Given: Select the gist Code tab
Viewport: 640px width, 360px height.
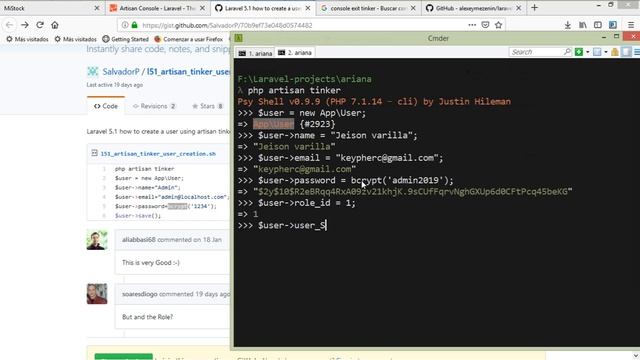Looking at the screenshot, I should pyautogui.click(x=106, y=106).
